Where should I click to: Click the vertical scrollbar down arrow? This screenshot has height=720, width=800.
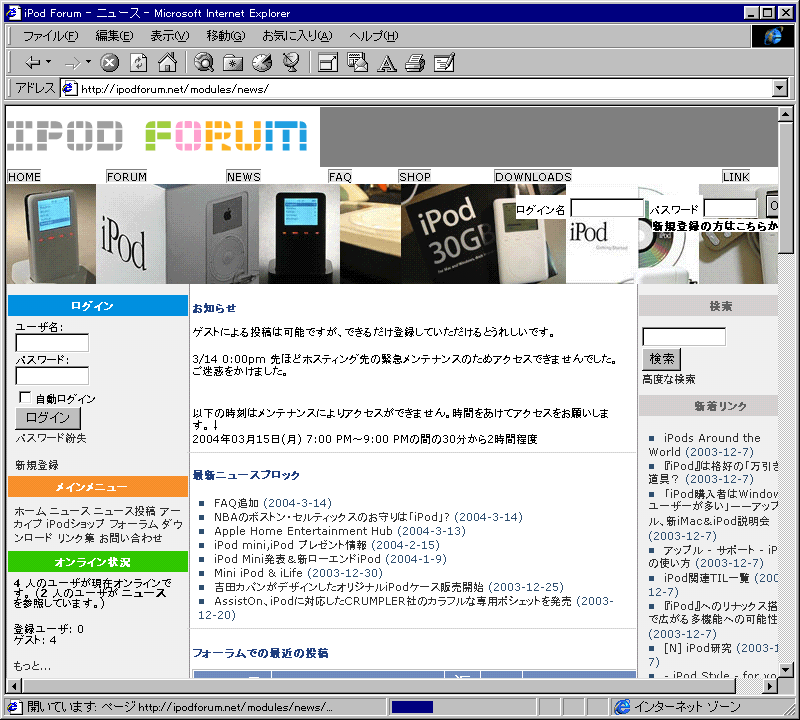(x=786, y=669)
